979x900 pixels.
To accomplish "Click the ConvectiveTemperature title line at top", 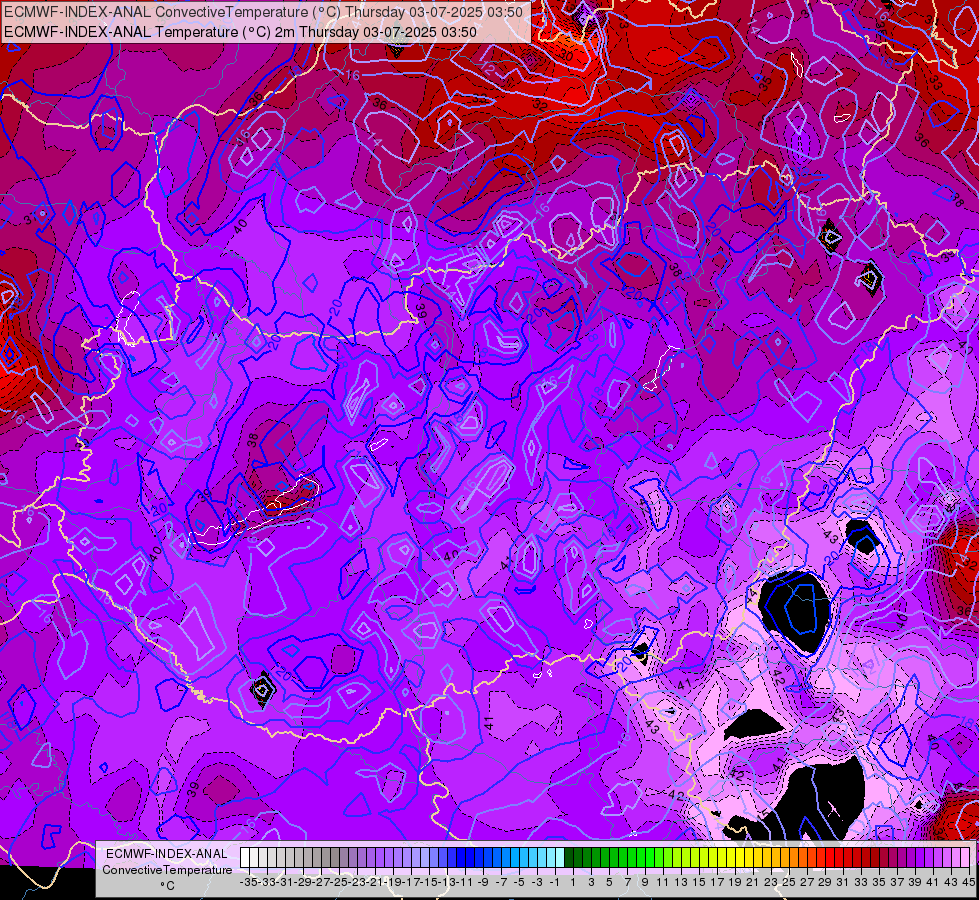I will (263, 11).
